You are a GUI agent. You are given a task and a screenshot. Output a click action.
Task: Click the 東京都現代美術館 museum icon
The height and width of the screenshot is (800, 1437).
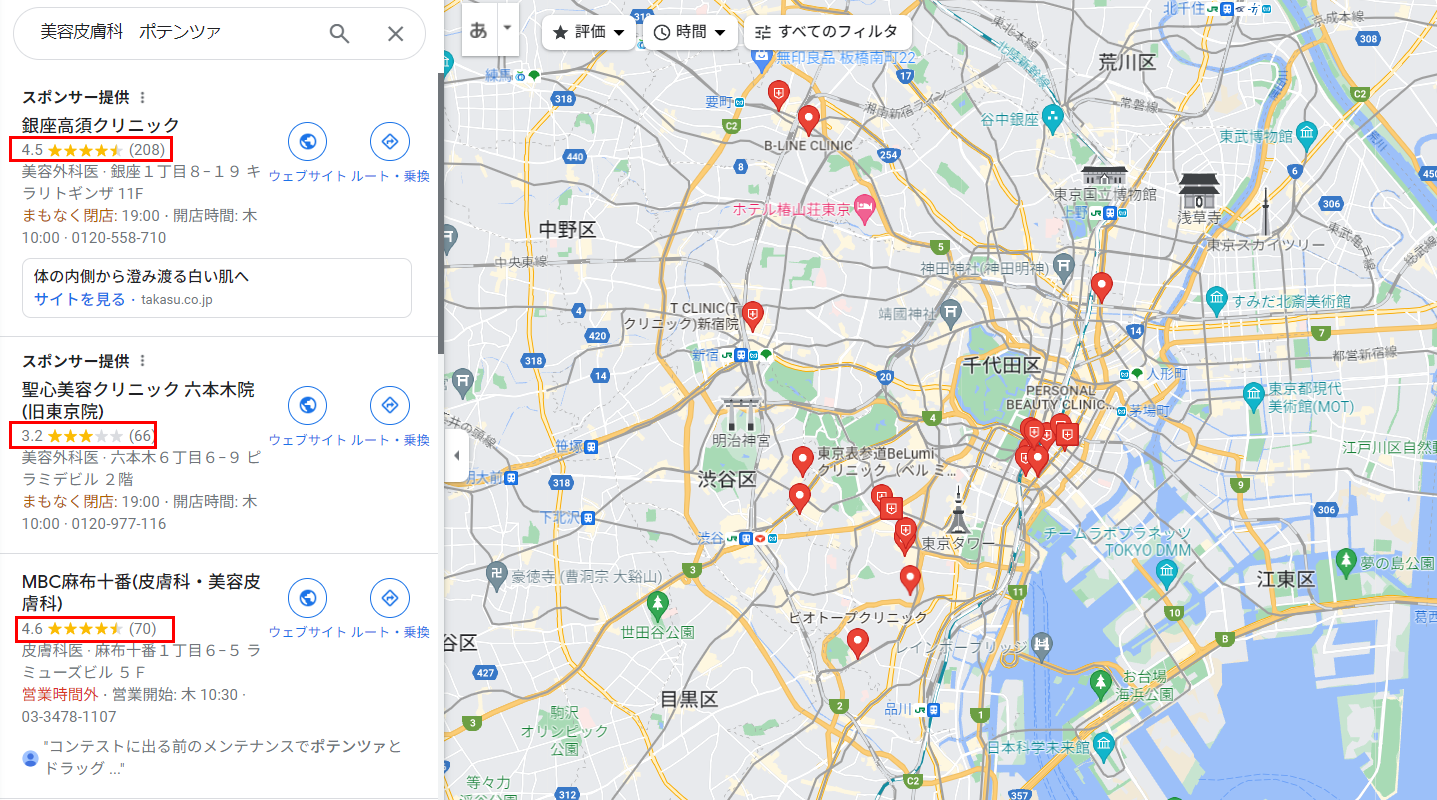[1254, 393]
